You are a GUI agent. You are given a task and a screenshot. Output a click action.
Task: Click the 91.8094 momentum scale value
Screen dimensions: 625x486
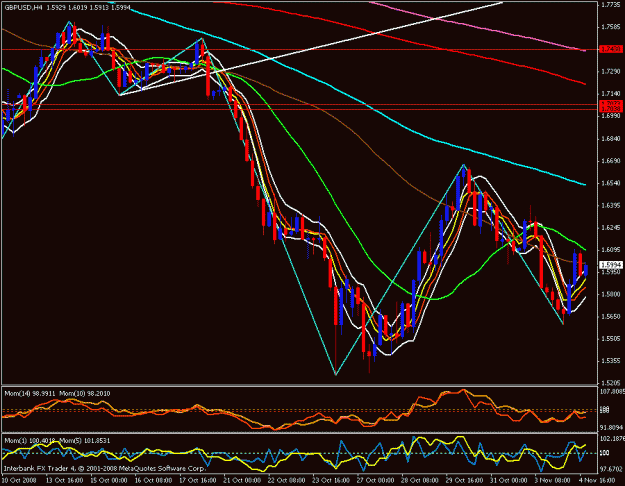(x=611, y=428)
